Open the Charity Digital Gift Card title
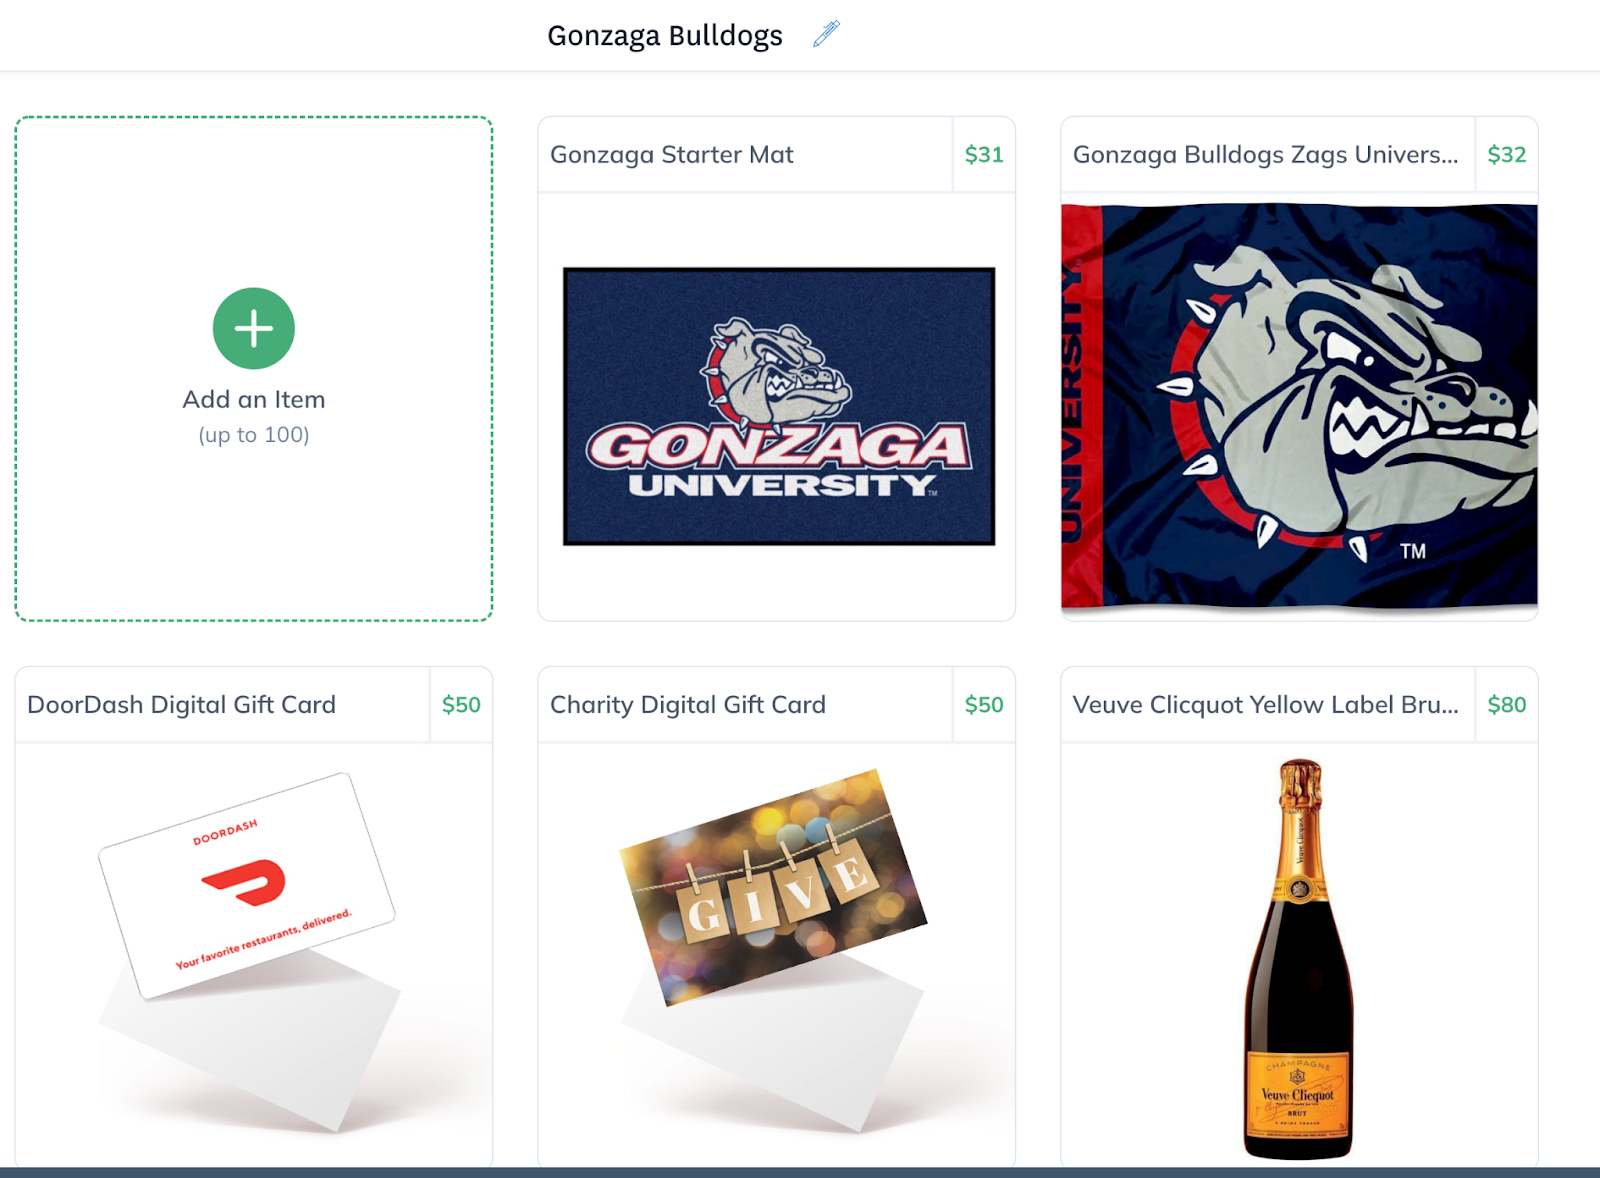Image resolution: width=1600 pixels, height=1178 pixels. click(x=688, y=705)
